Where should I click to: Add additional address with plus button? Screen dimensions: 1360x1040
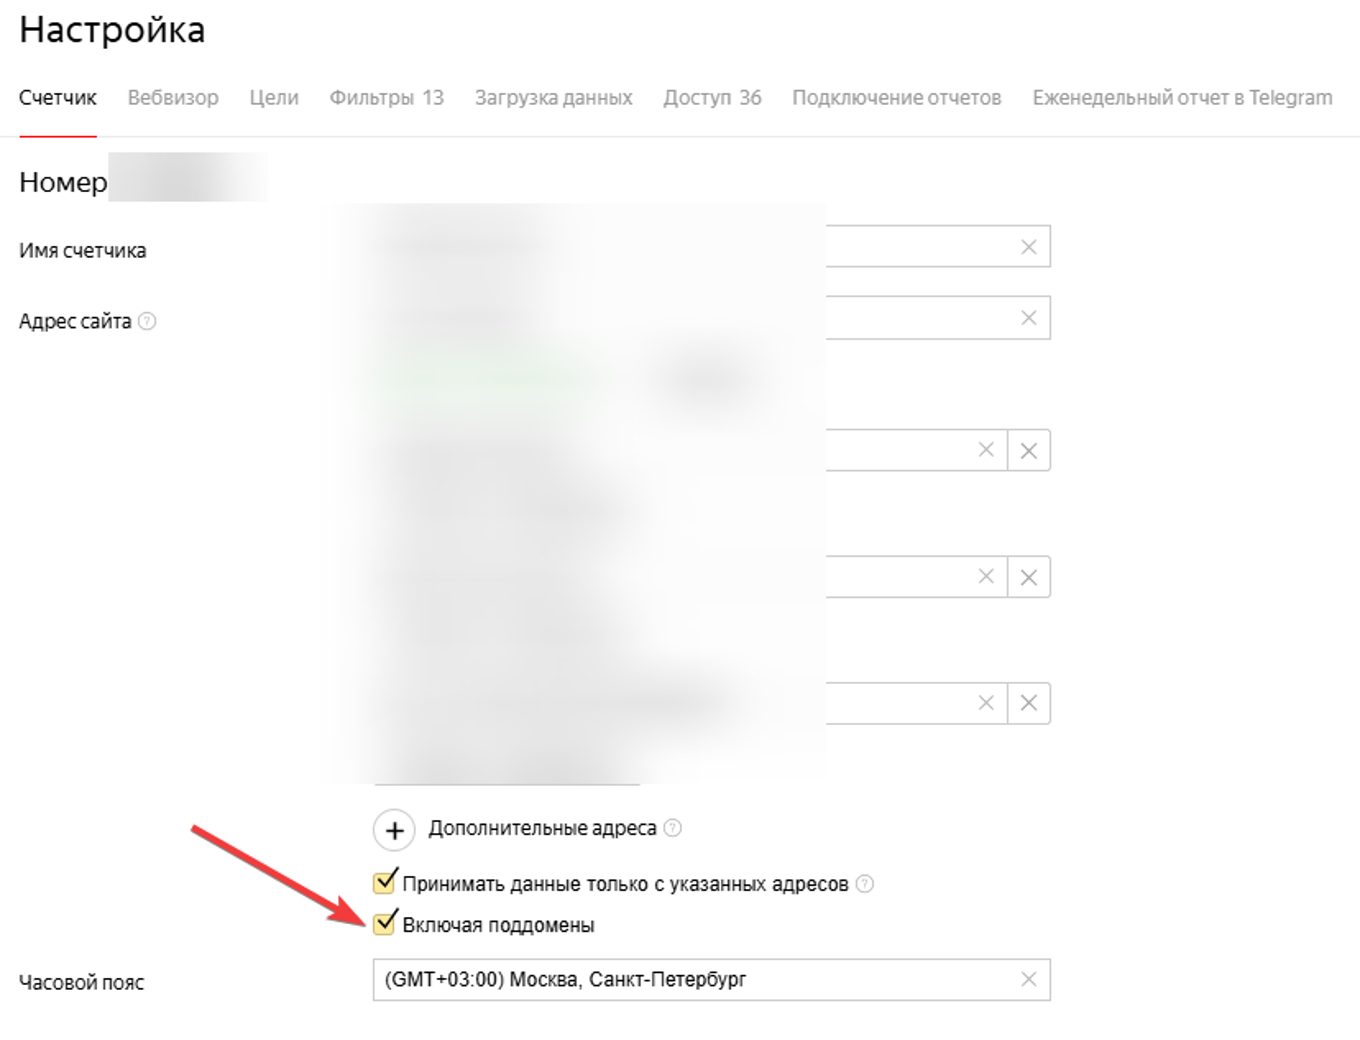(x=394, y=830)
